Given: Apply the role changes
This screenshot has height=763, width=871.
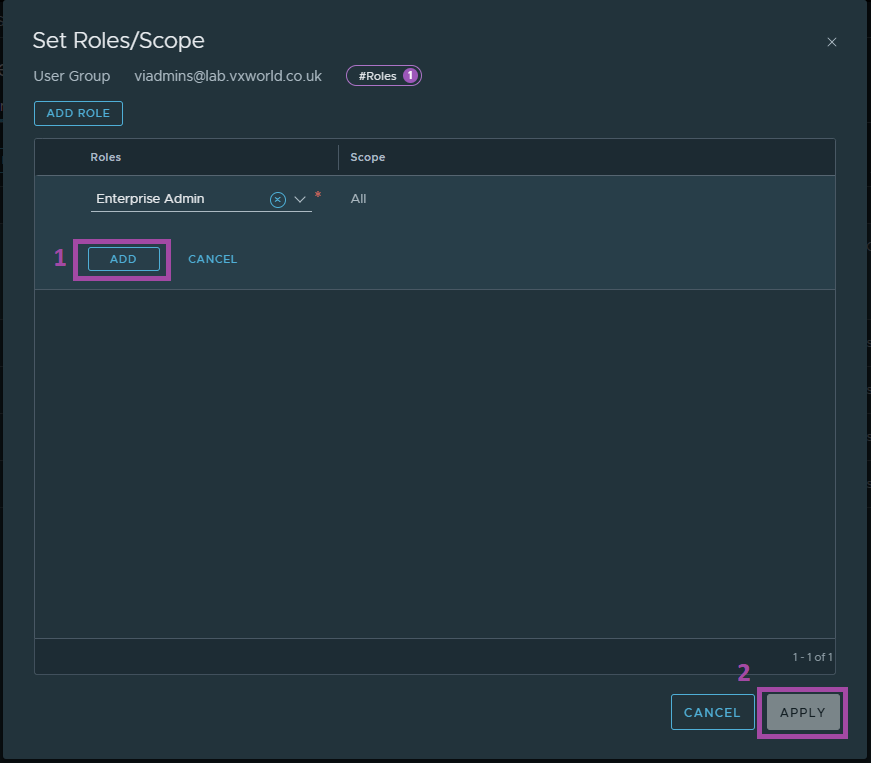Looking at the screenshot, I should (x=802, y=712).
